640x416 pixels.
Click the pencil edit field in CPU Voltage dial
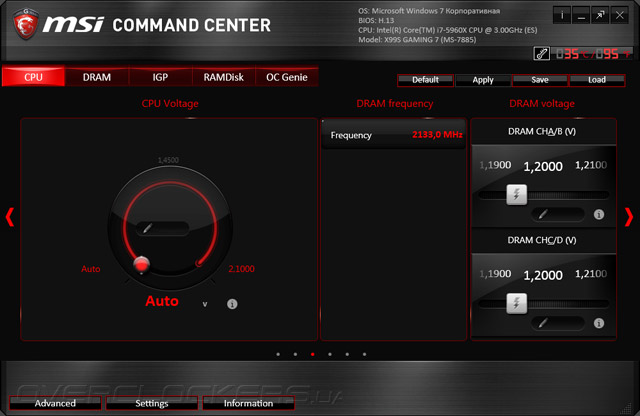pyautogui.click(x=162, y=228)
